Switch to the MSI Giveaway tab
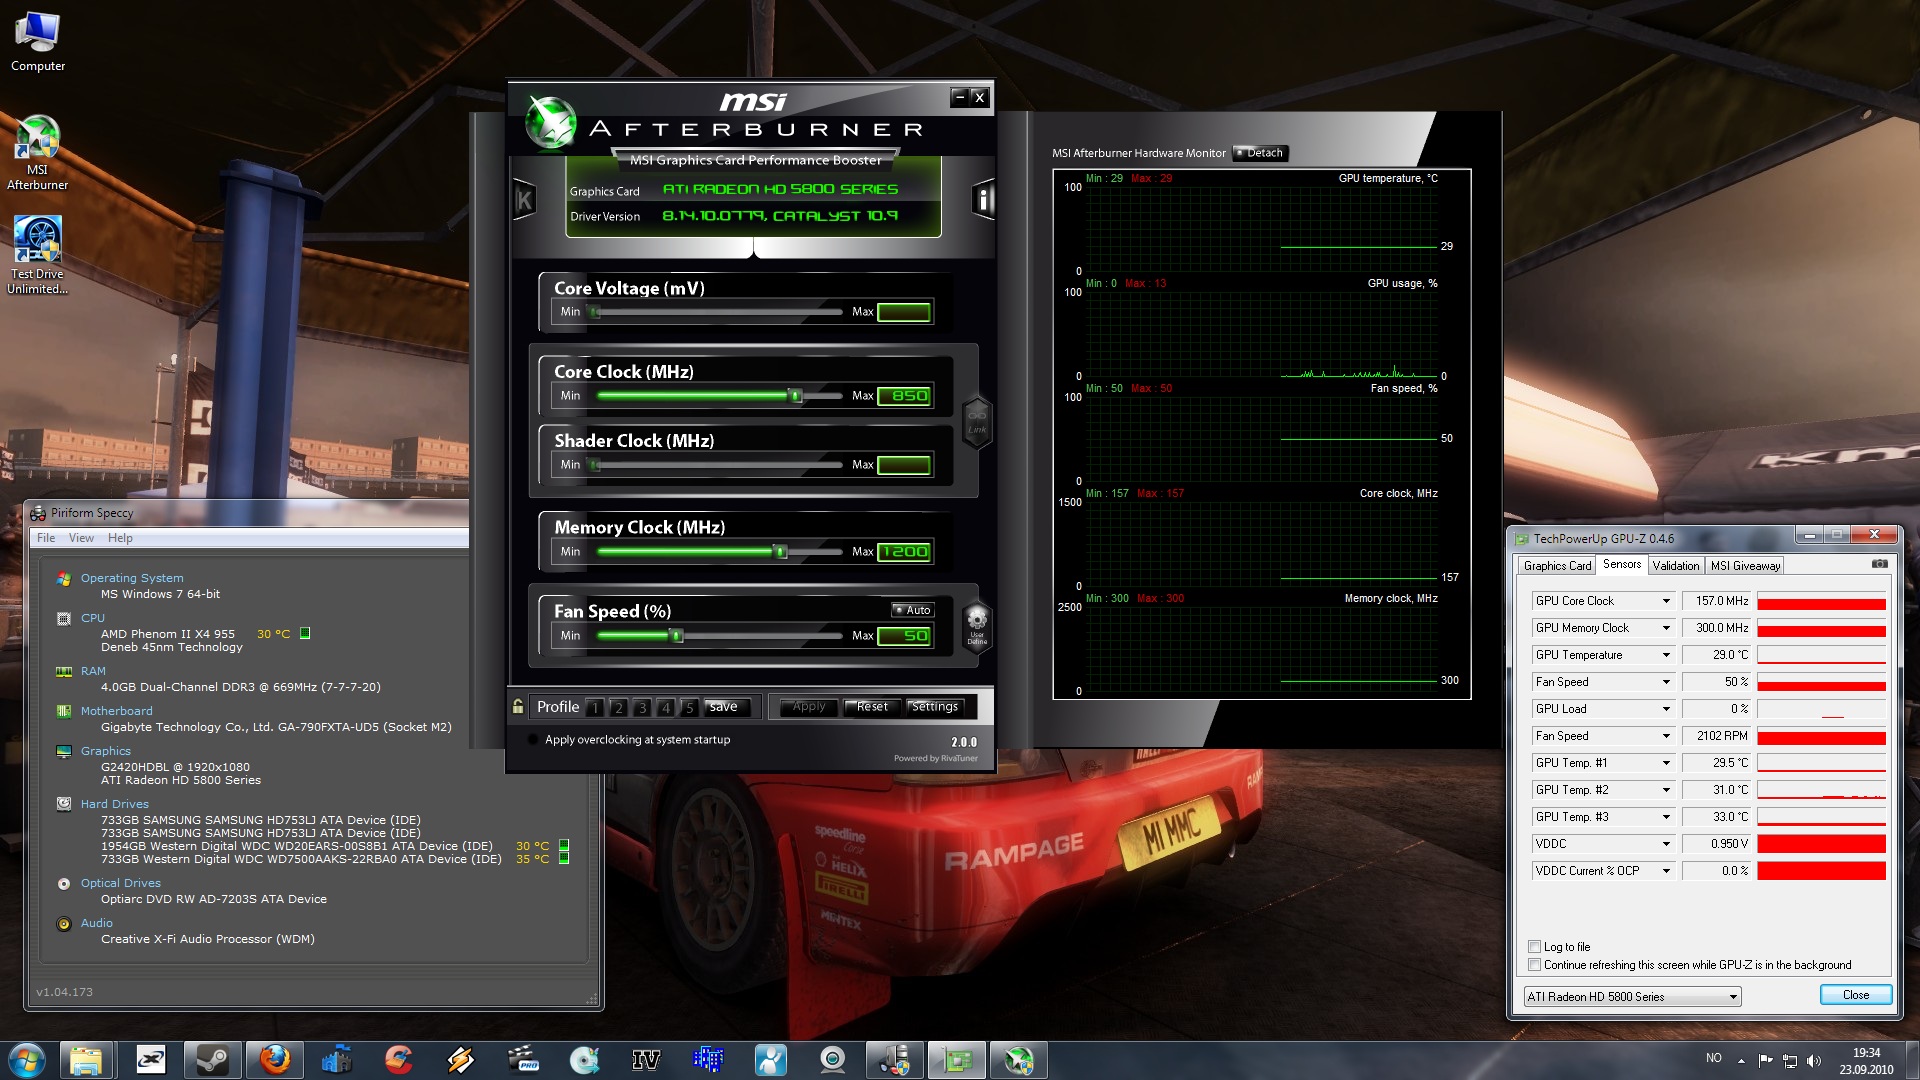Screen dimensions: 1920x1080 pyautogui.click(x=1745, y=566)
